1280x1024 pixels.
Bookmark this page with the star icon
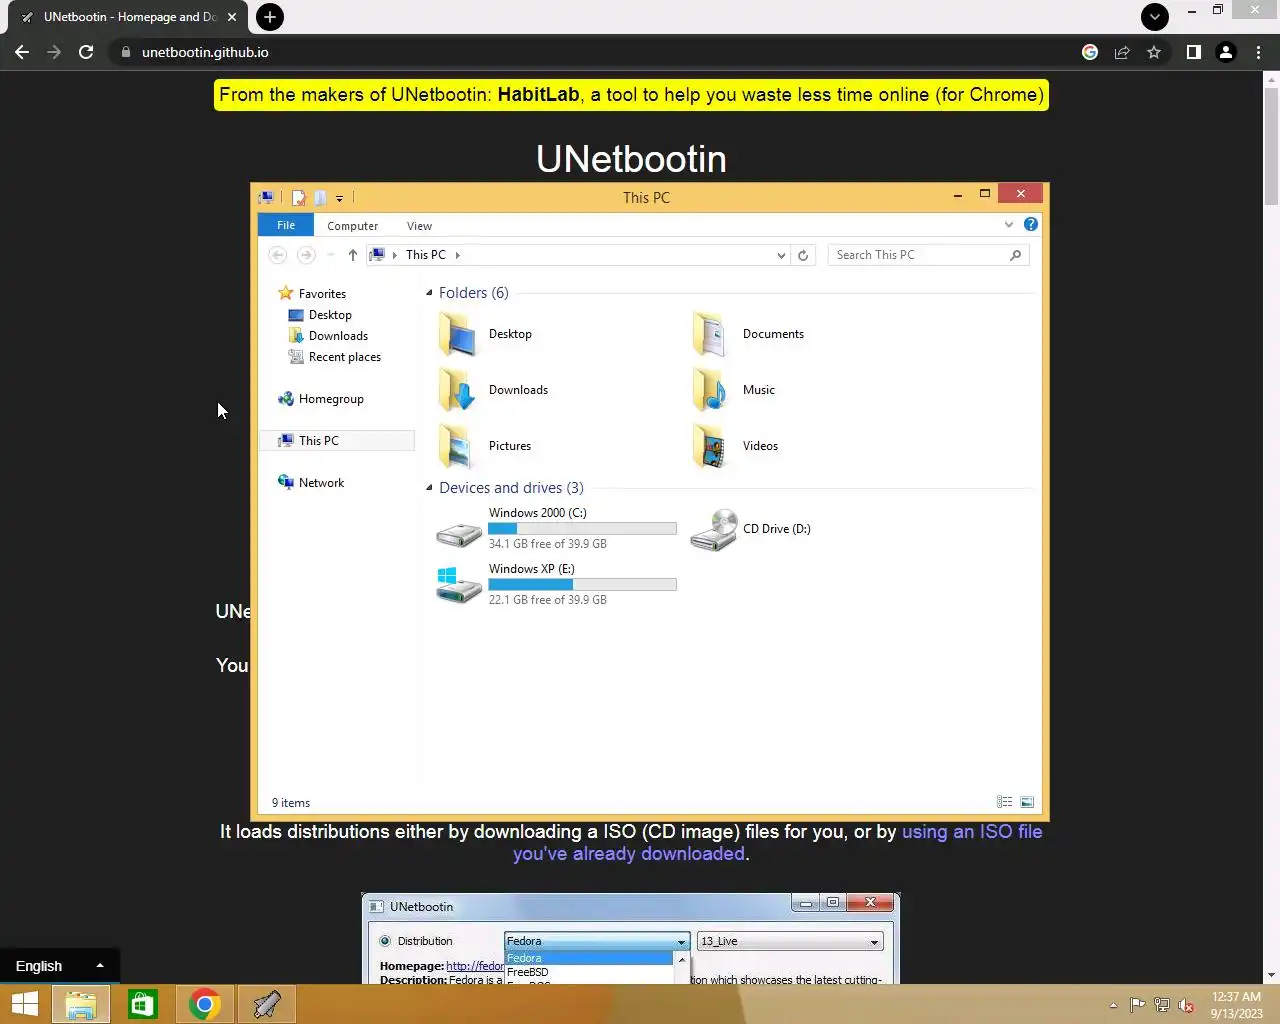pos(1154,52)
